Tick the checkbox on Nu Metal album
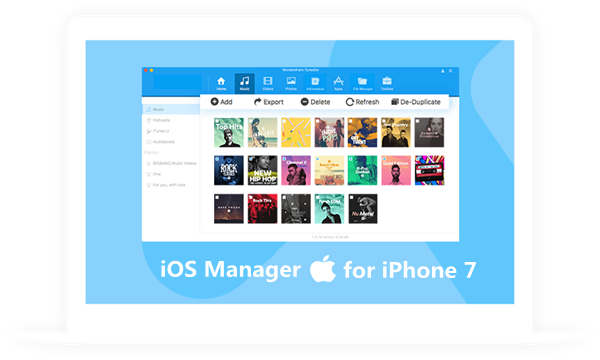 click(351, 197)
